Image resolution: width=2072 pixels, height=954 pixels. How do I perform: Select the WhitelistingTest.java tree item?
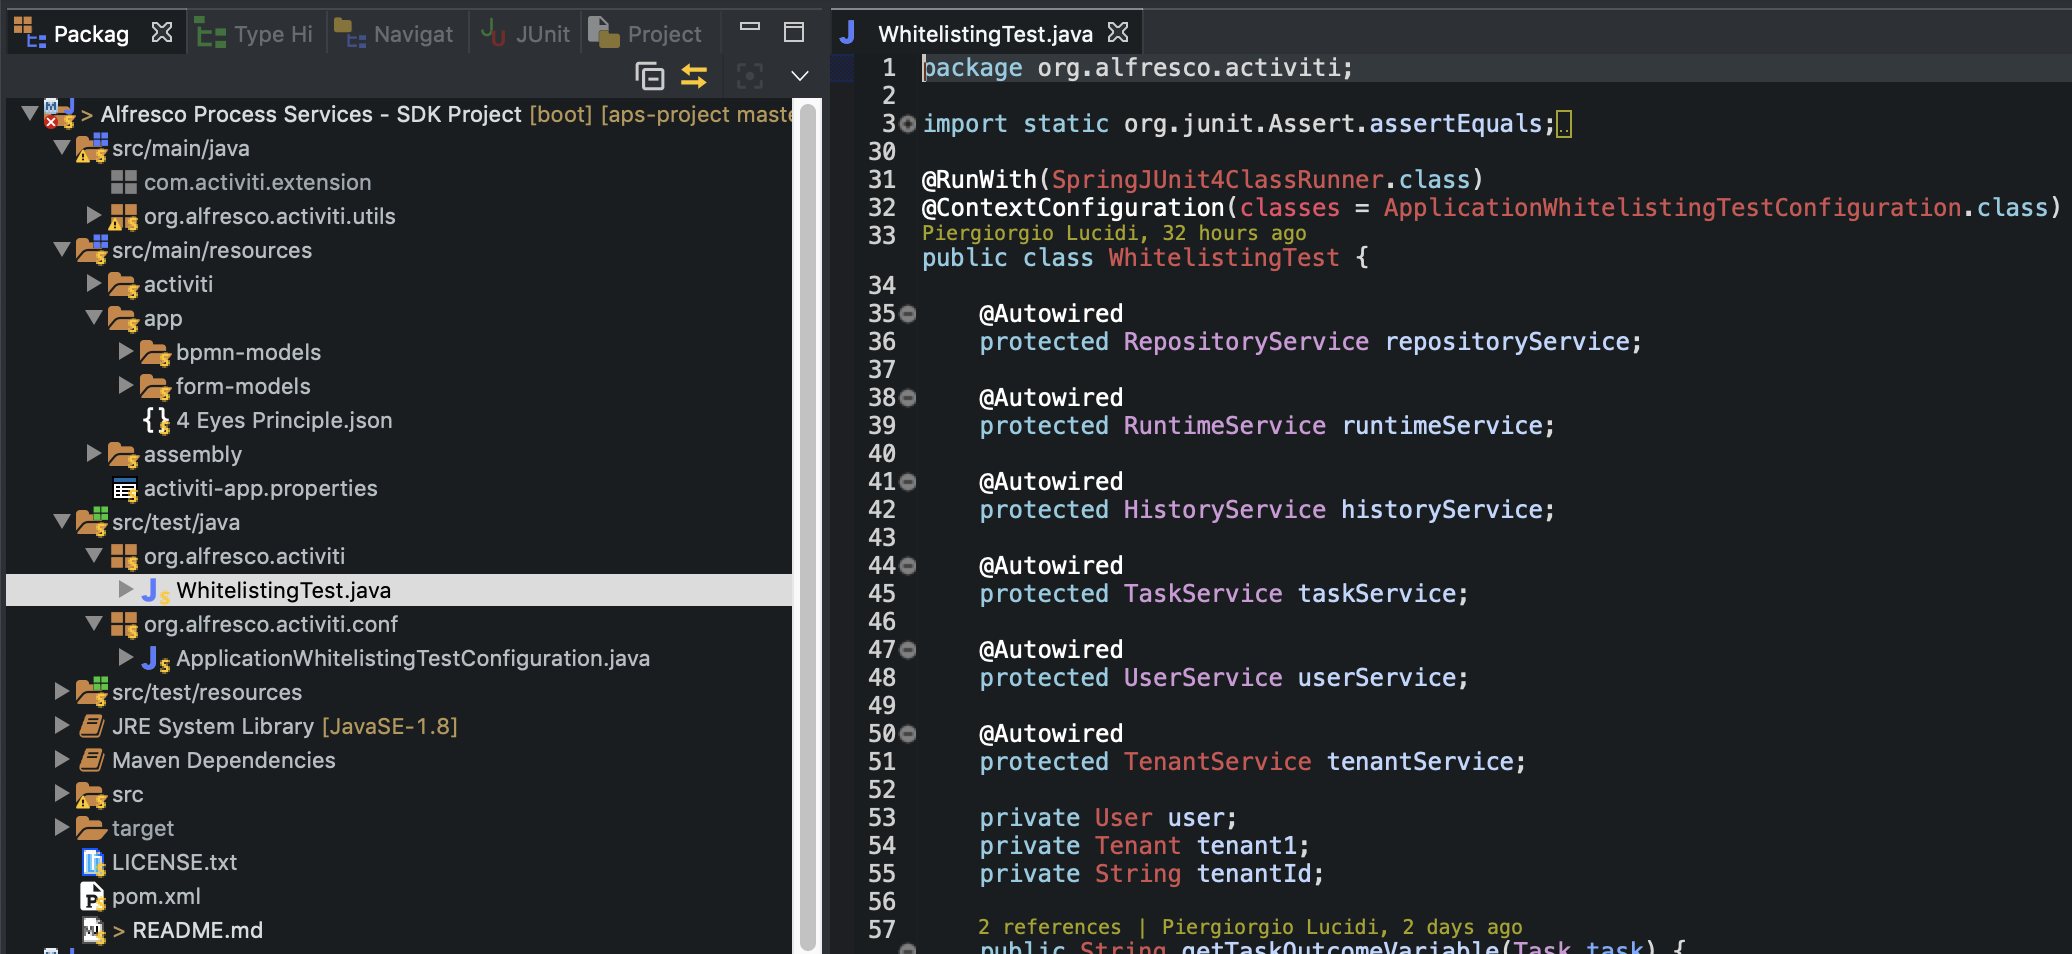point(284,590)
